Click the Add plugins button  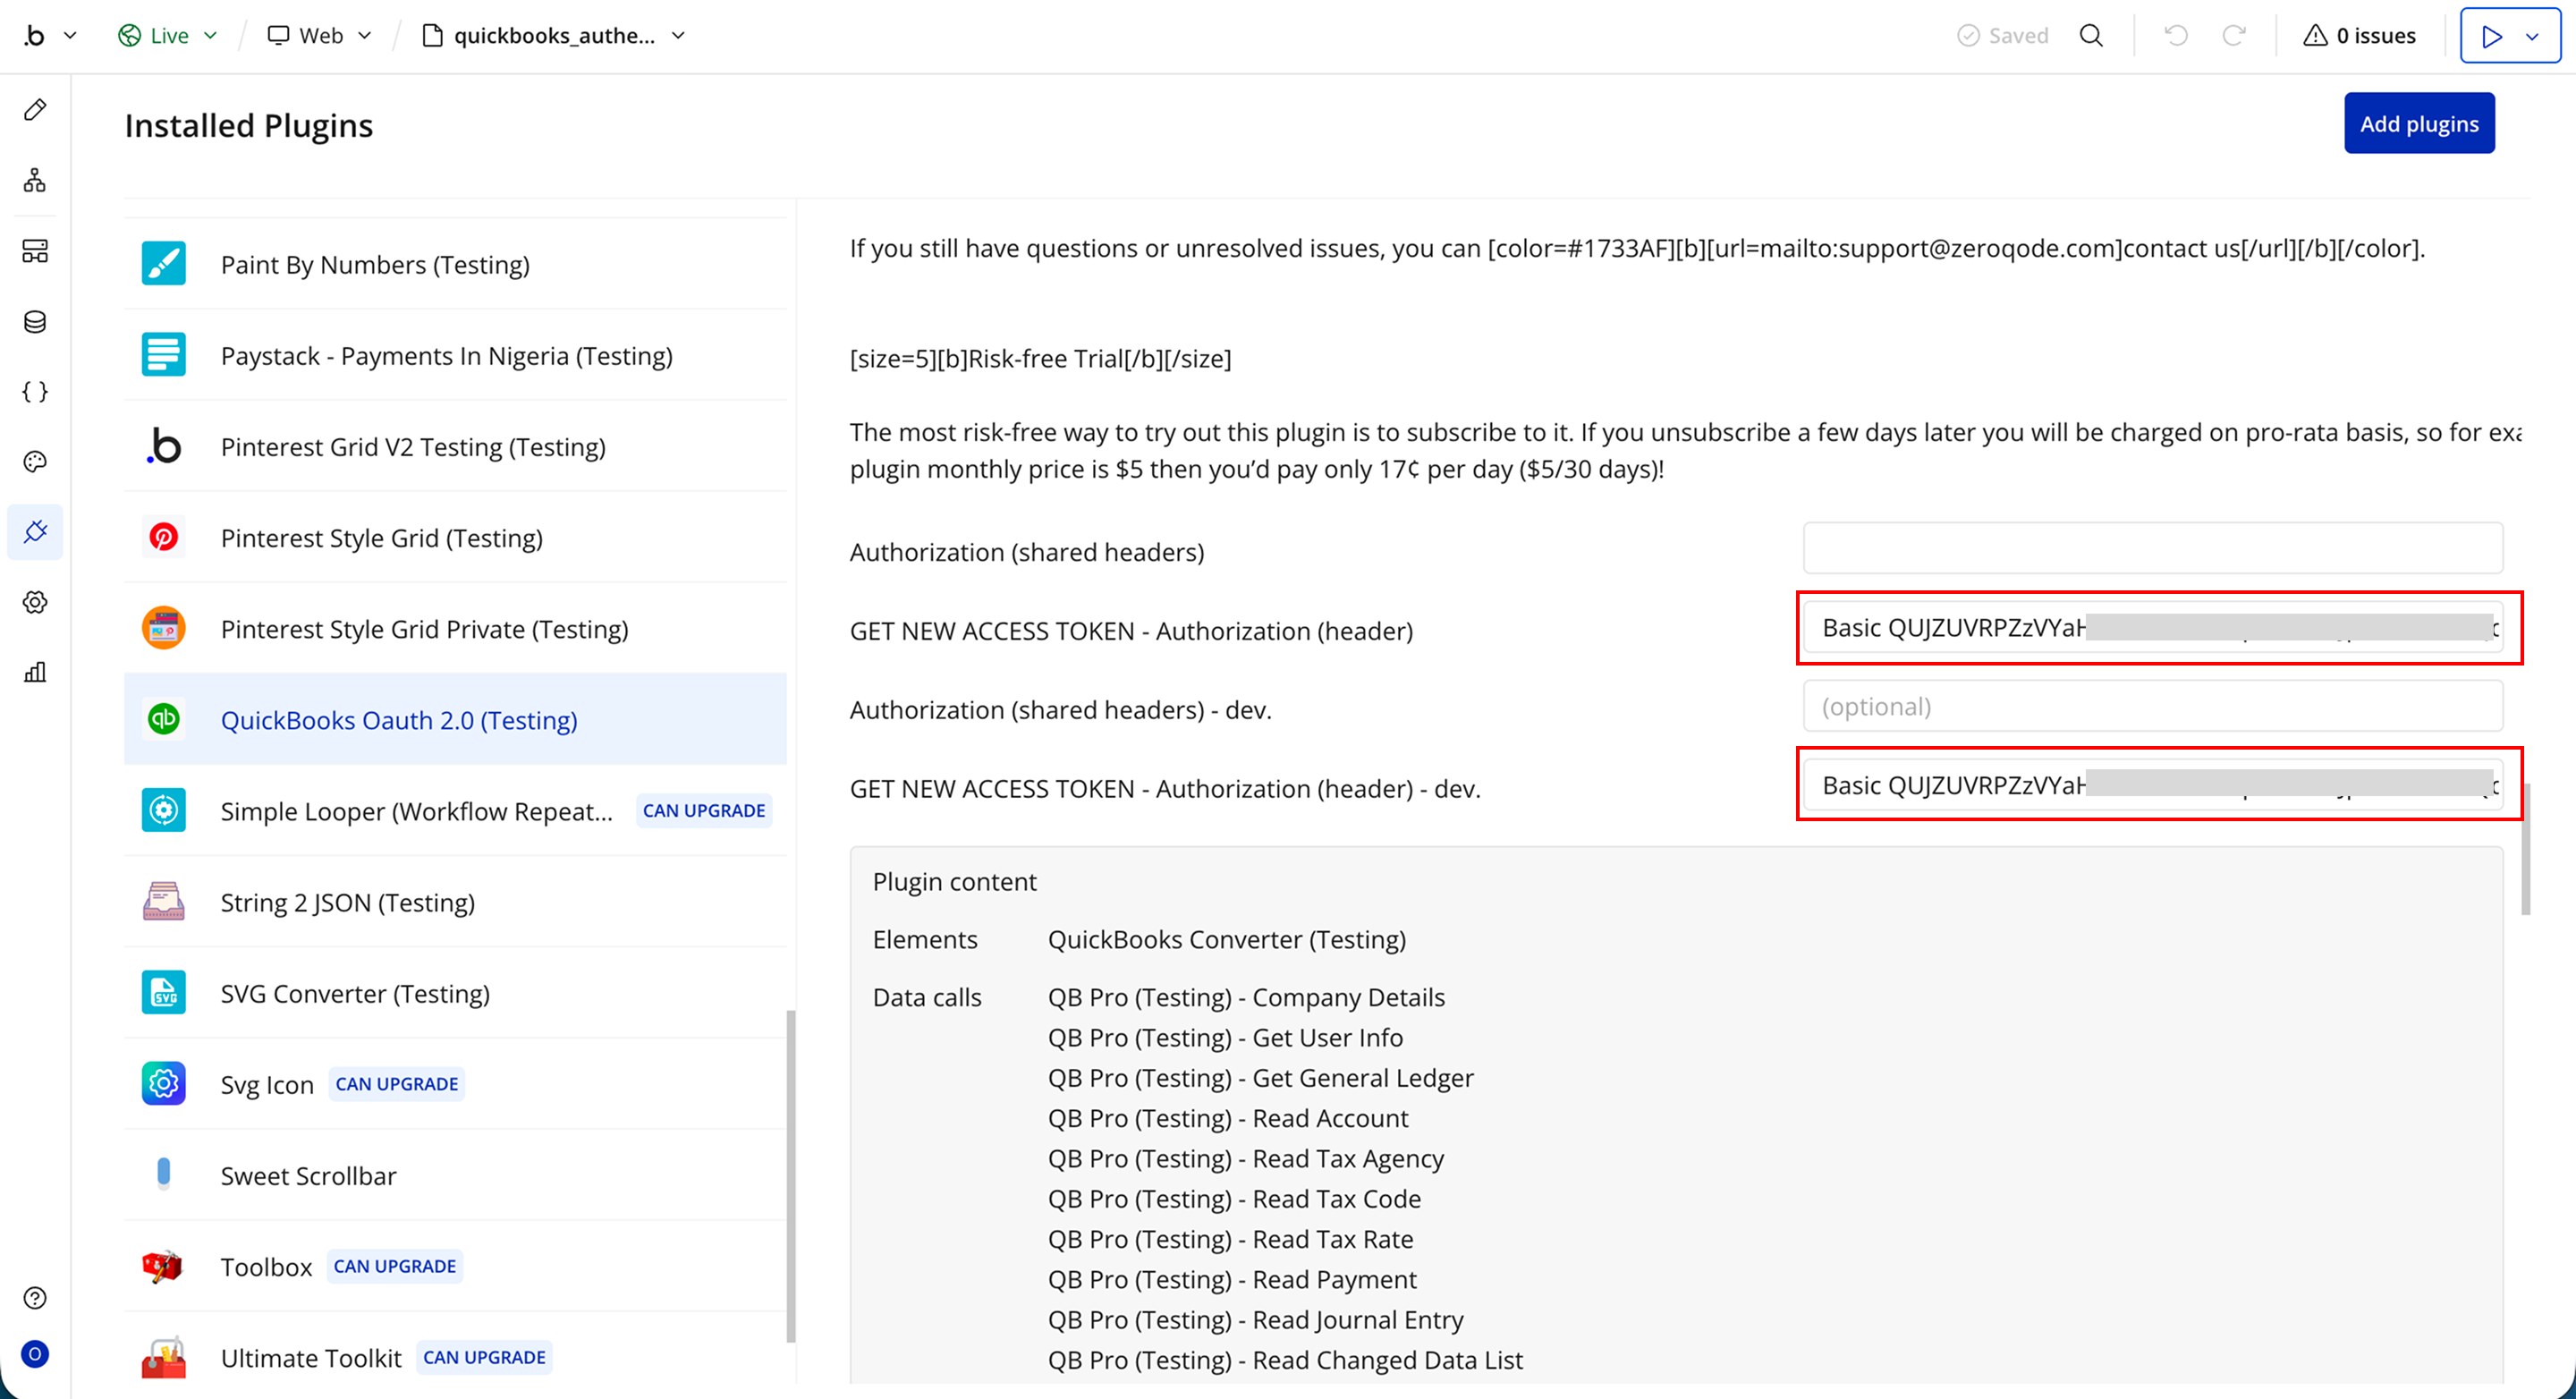2418,124
